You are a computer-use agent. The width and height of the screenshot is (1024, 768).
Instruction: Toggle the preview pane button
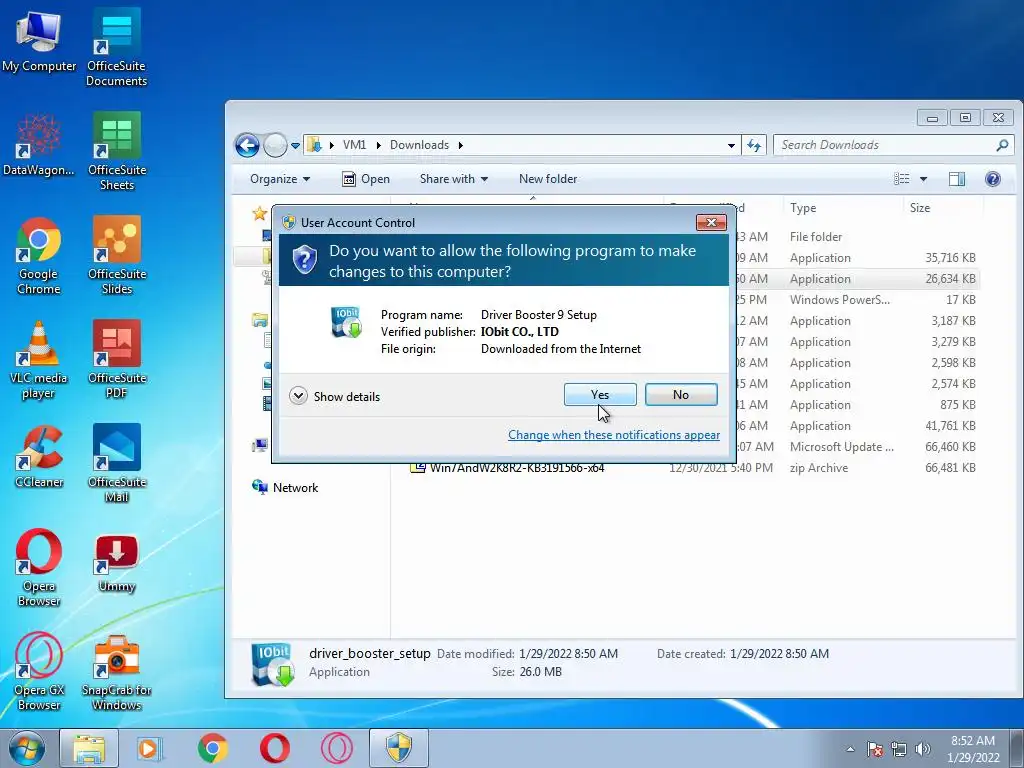pyautogui.click(x=957, y=179)
